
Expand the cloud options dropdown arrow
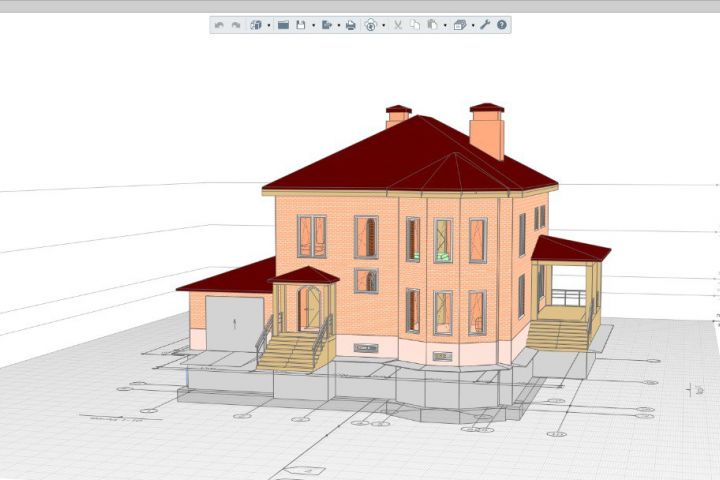(x=383, y=25)
